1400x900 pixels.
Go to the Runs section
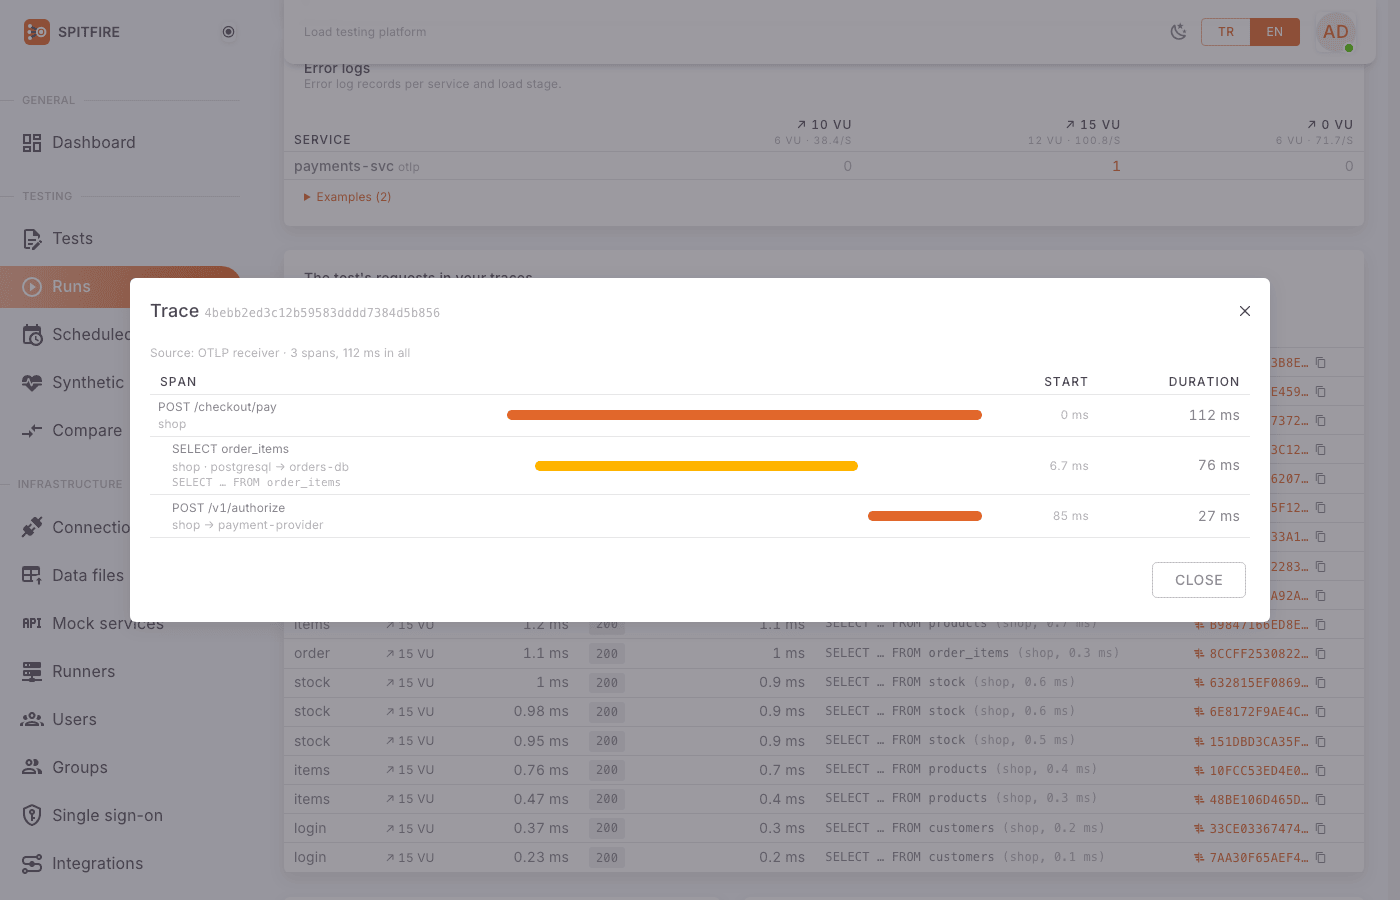[x=120, y=287]
